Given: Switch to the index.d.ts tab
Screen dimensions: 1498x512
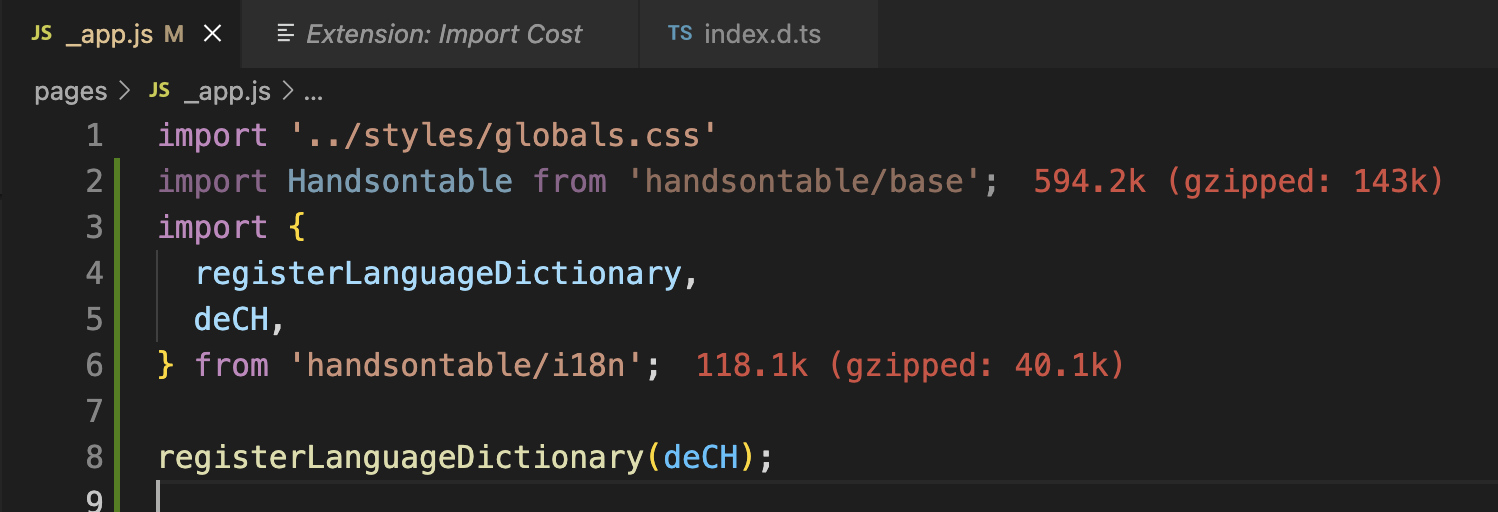Looking at the screenshot, I should (758, 34).
